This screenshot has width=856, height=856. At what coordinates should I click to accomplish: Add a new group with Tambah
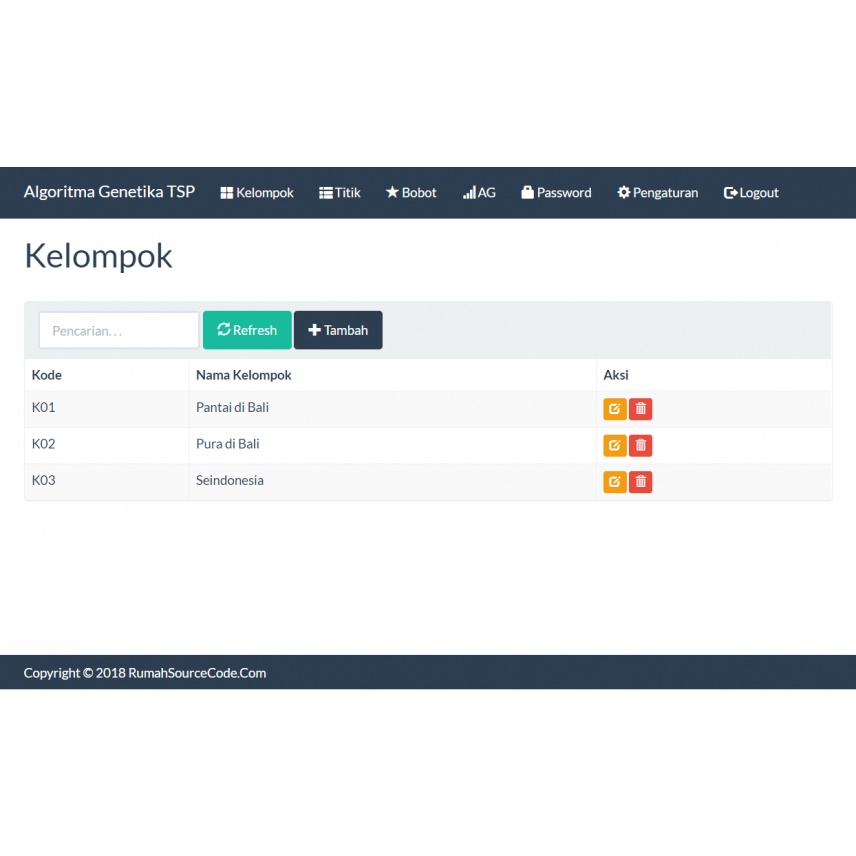point(338,330)
